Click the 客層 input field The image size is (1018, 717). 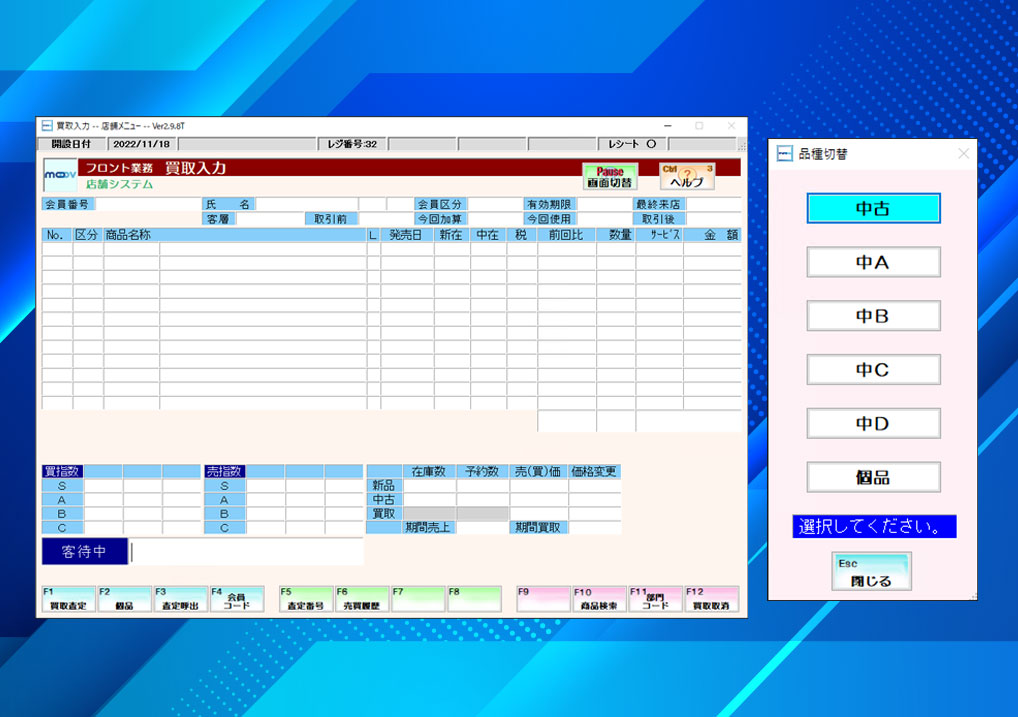pos(269,219)
